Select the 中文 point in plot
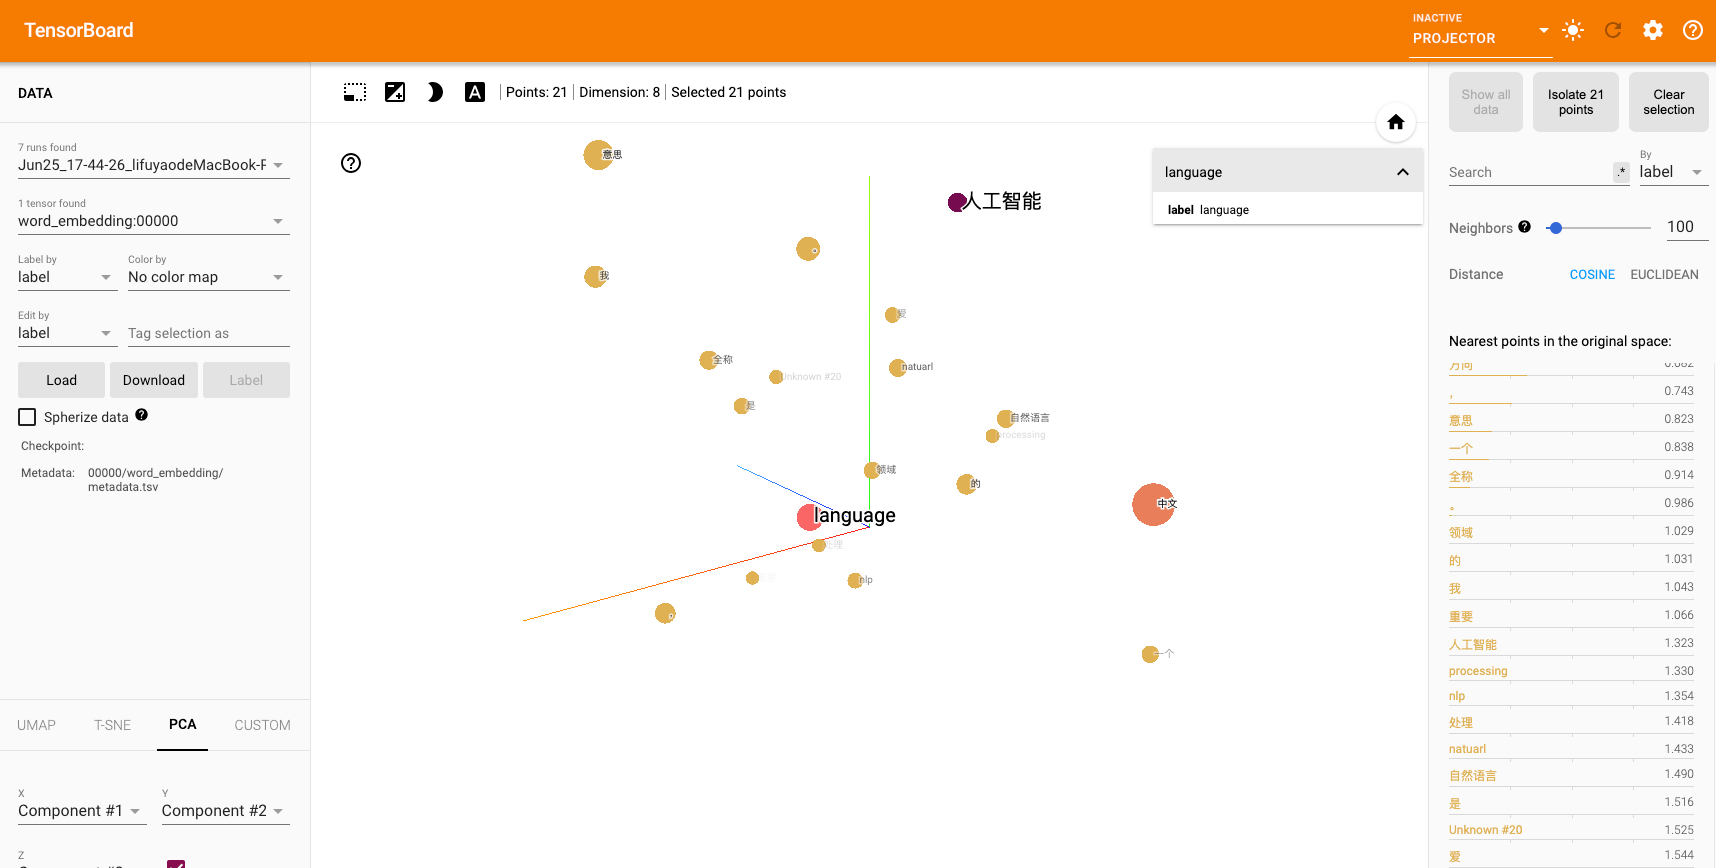Screen dimensions: 1716x868 point(1153,504)
